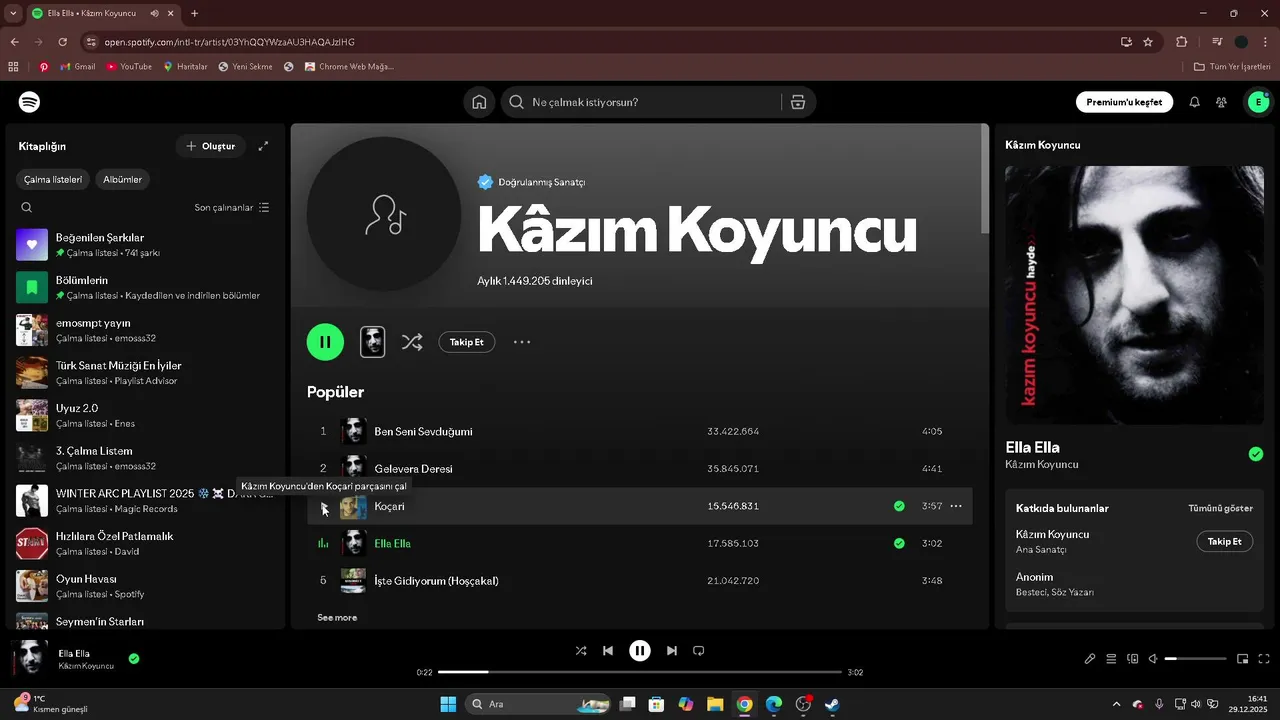Image resolution: width=1280 pixels, height=720 pixels.
Task: Open Pinterest bookmark icon
Action: (x=44, y=67)
